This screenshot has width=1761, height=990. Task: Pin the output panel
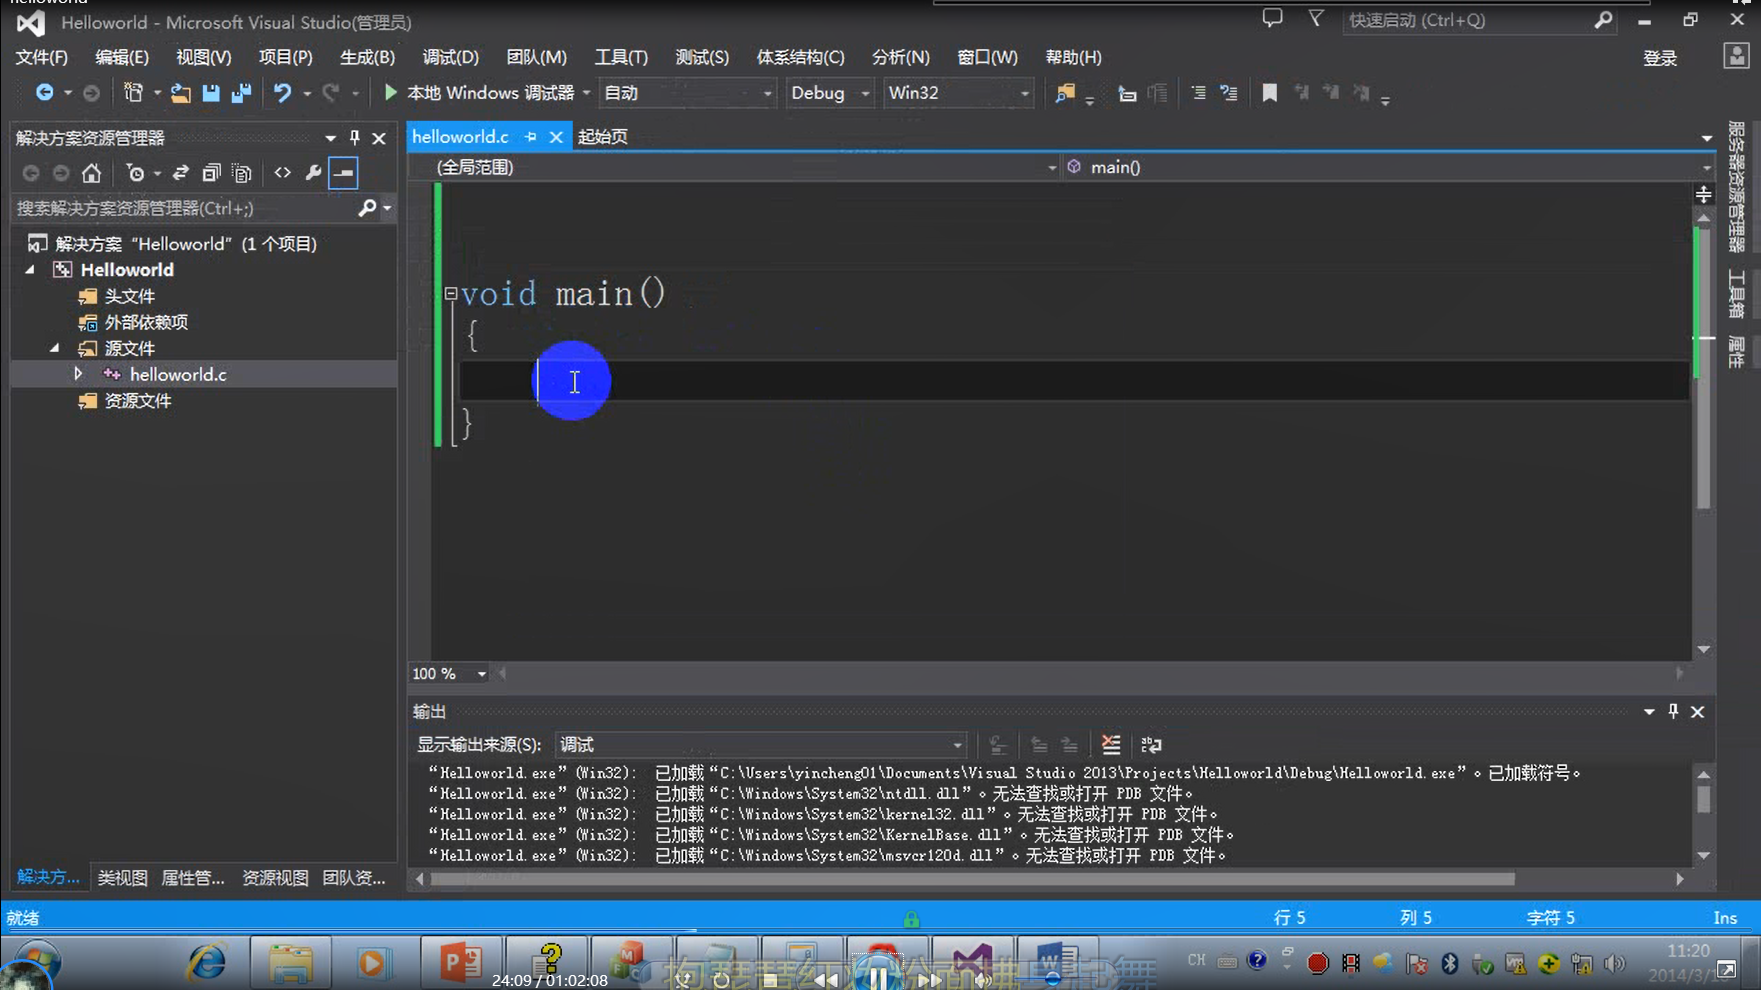[x=1673, y=711]
